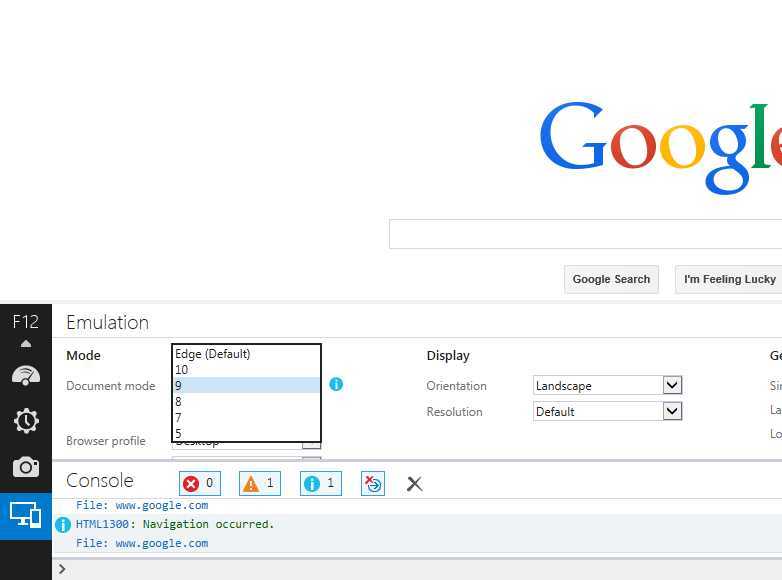The height and width of the screenshot is (580, 782).
Task: Click the up arrow under F12
Action: (26, 344)
